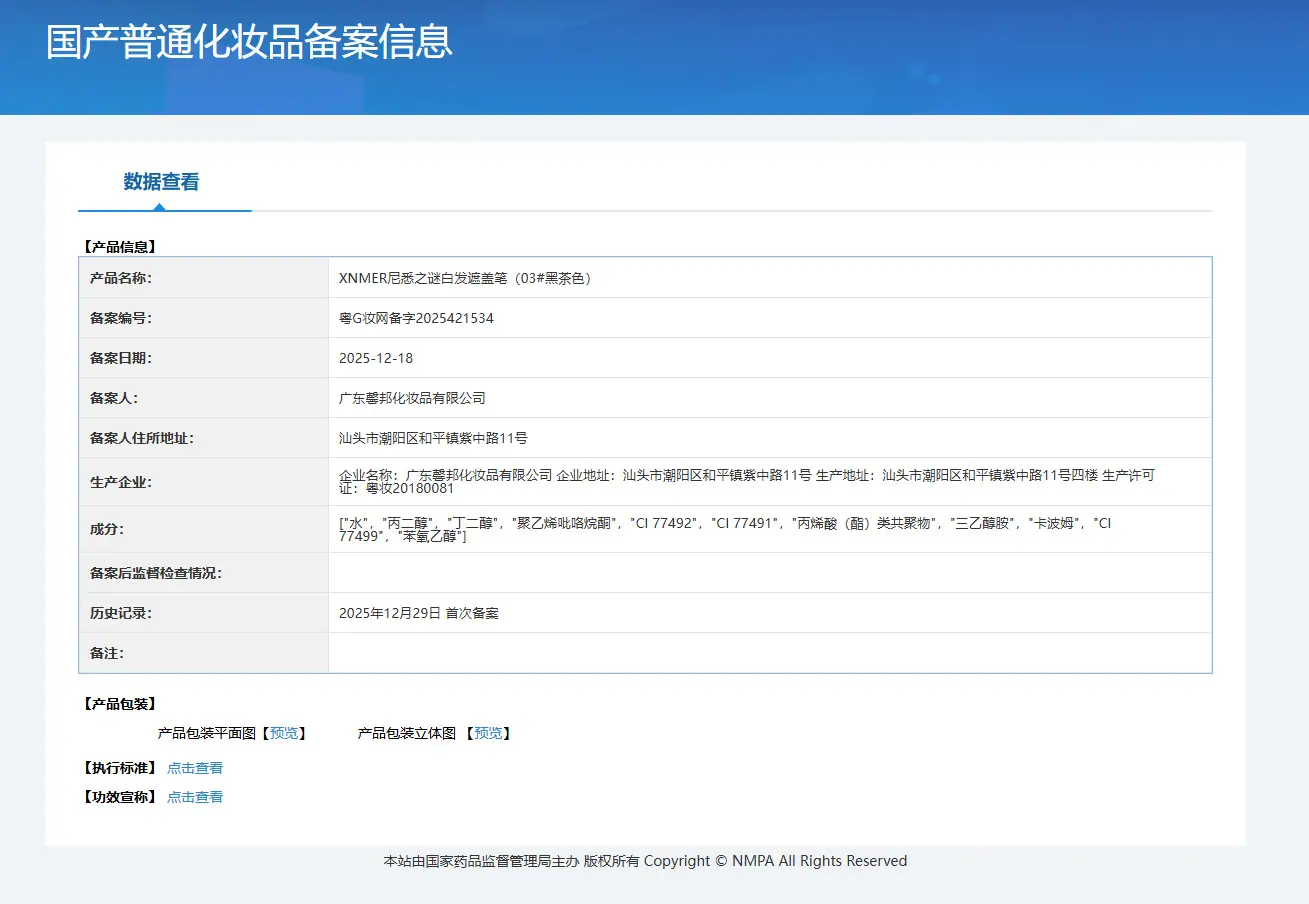The image size is (1309, 904).
Task: Open 功效宣称 点击查看 link
Action: [x=195, y=797]
